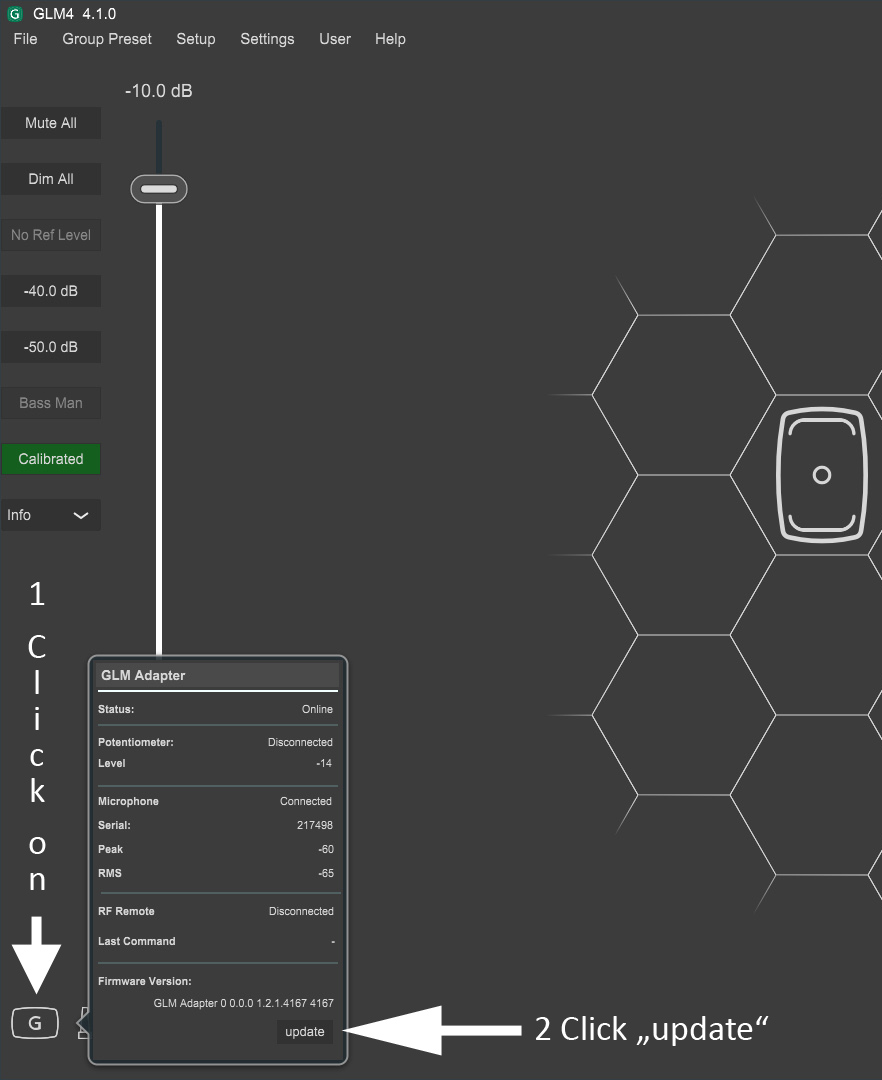Click the GLM Adapter G icon
Image resolution: width=882 pixels, height=1080 pixels.
coord(34,1023)
